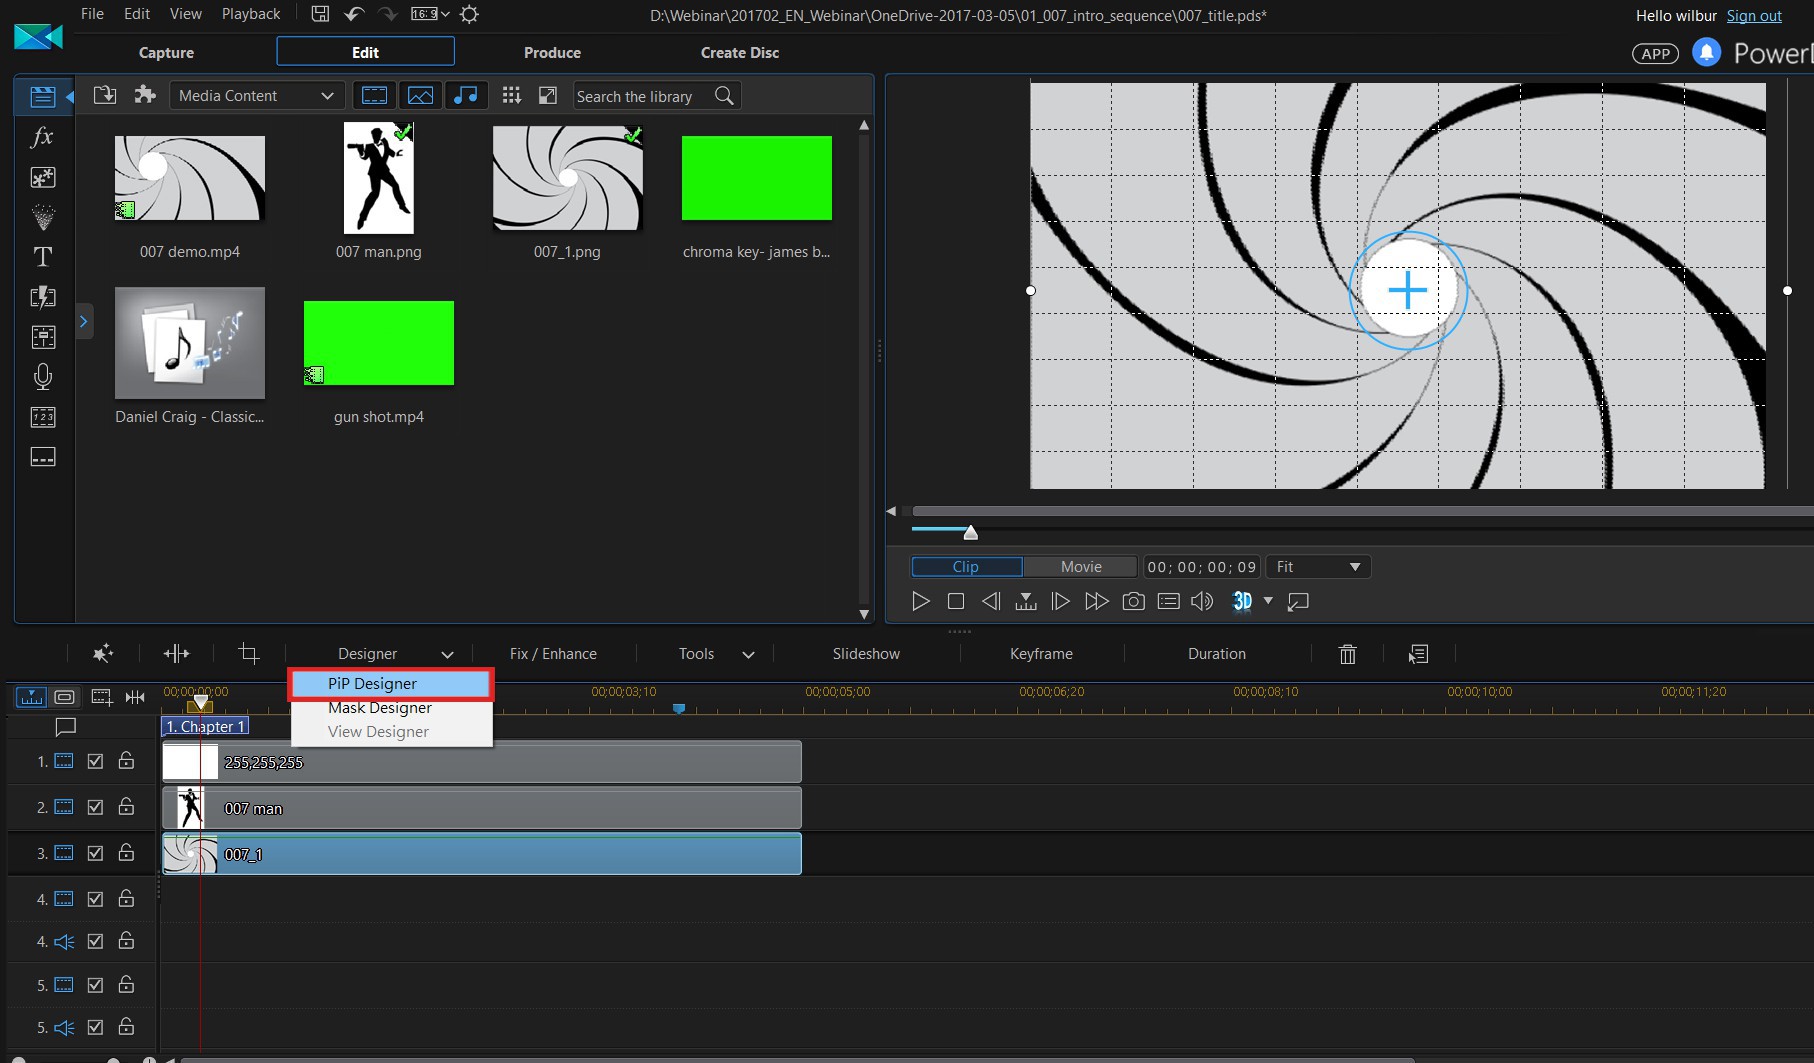Open the 16:9 aspect ratio dropdown
Image resolution: width=1814 pixels, height=1063 pixels.
point(430,14)
